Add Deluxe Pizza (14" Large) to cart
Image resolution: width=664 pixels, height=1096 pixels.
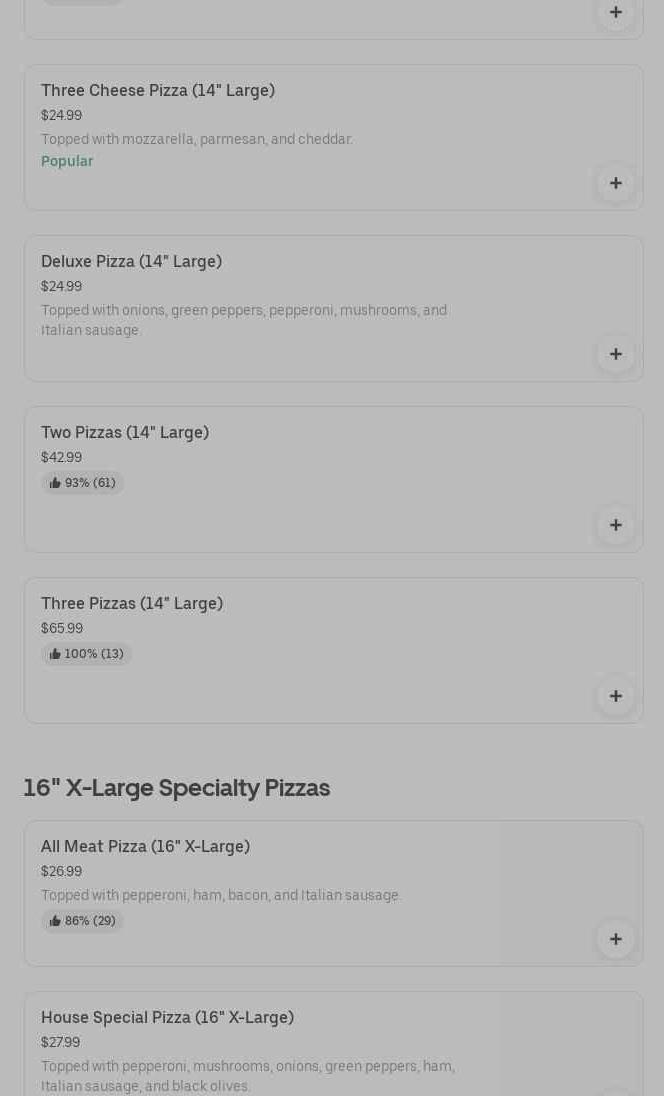615,354
